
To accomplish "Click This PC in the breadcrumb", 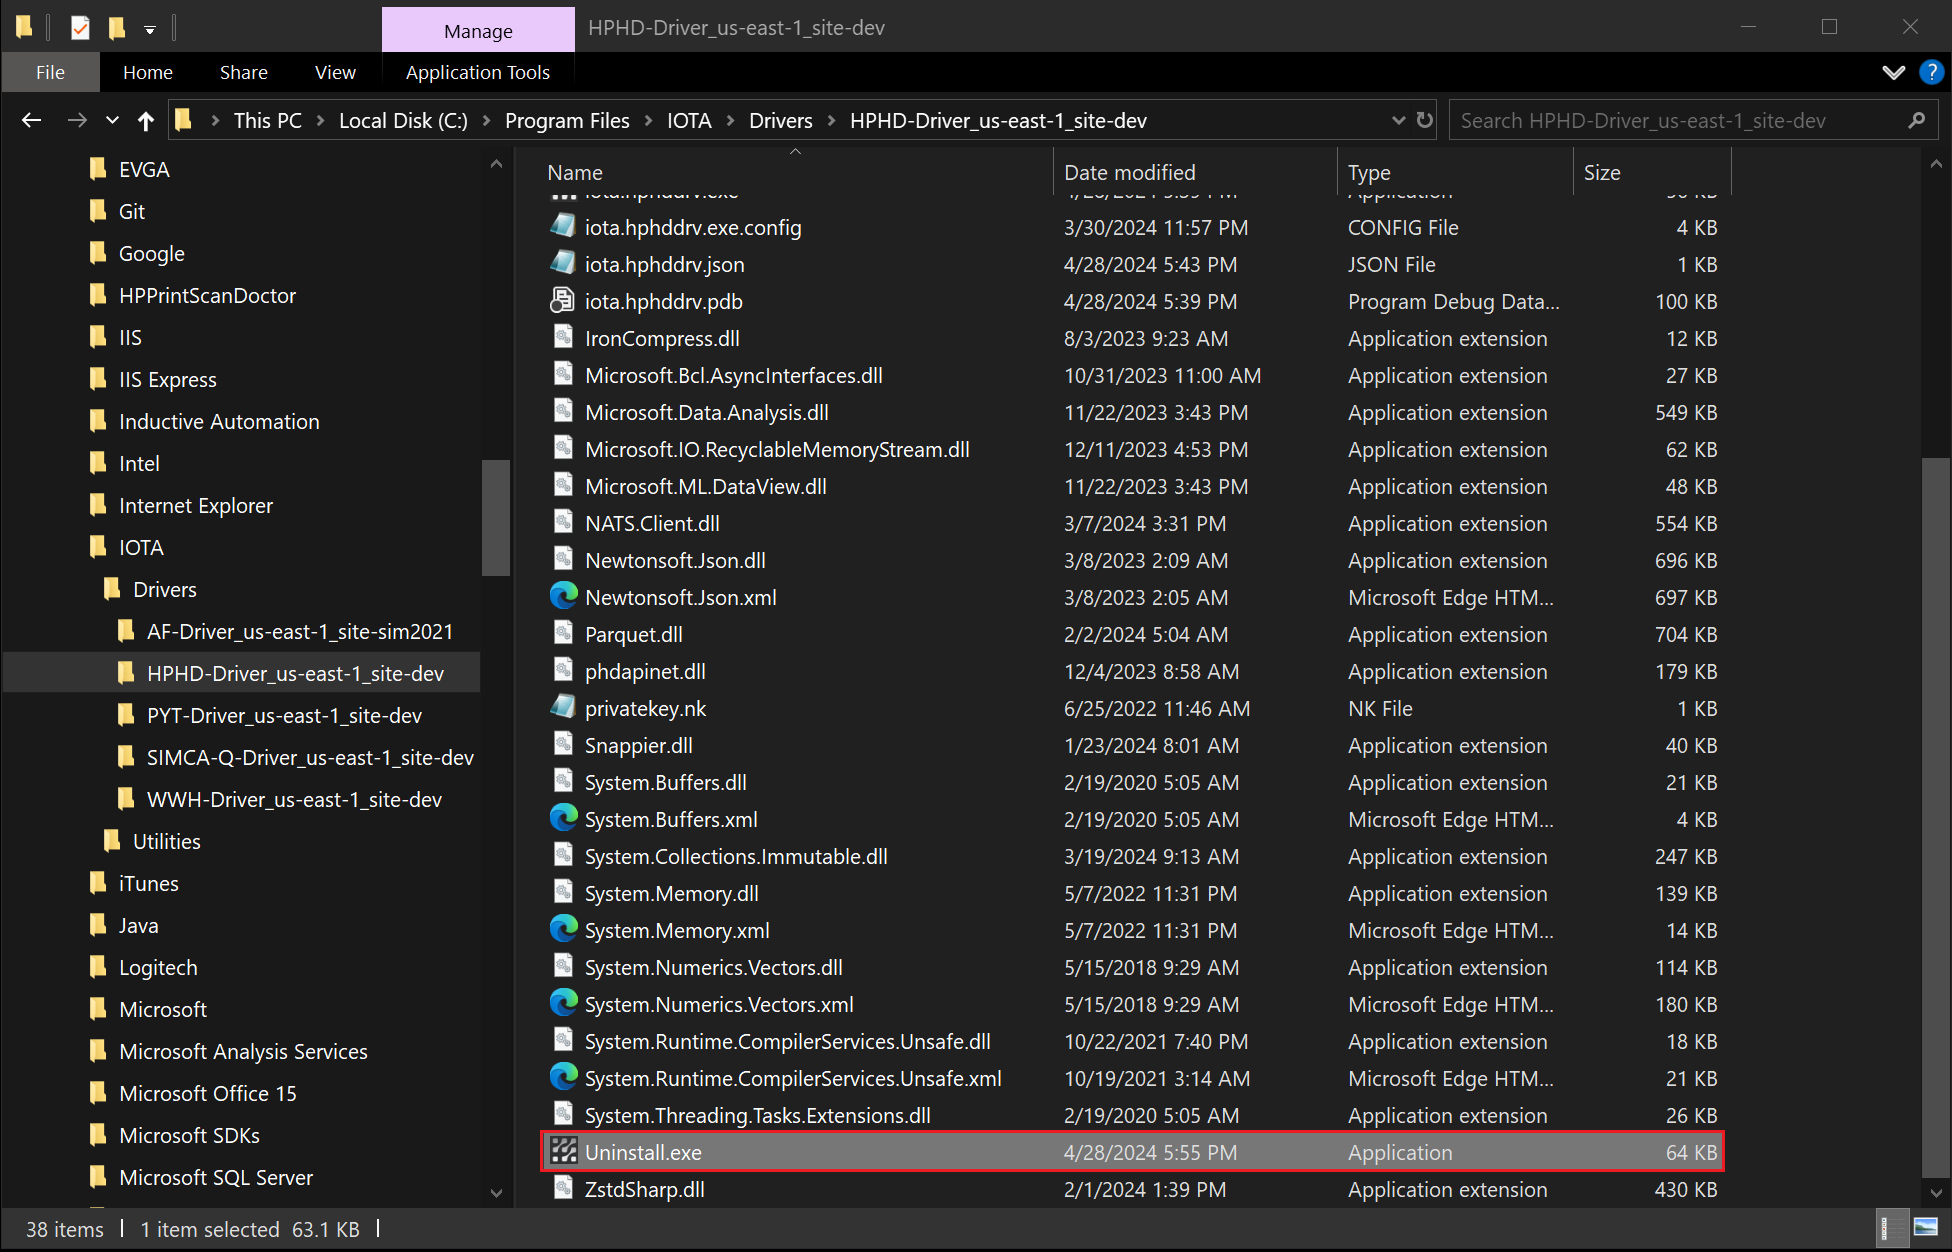I will click(267, 121).
